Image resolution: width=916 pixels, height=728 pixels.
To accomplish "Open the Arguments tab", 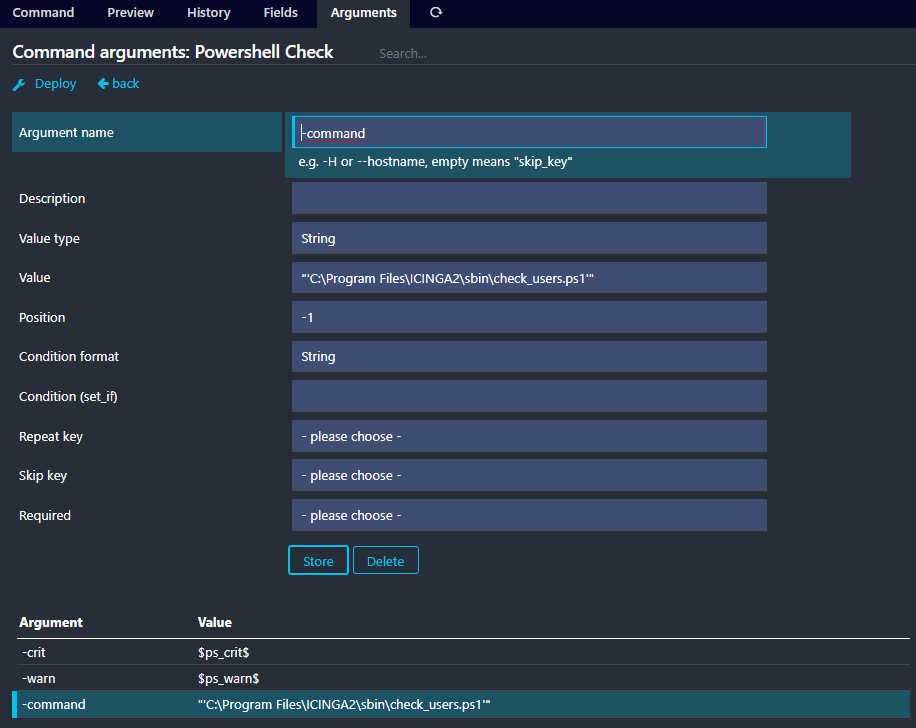I will click(x=363, y=13).
